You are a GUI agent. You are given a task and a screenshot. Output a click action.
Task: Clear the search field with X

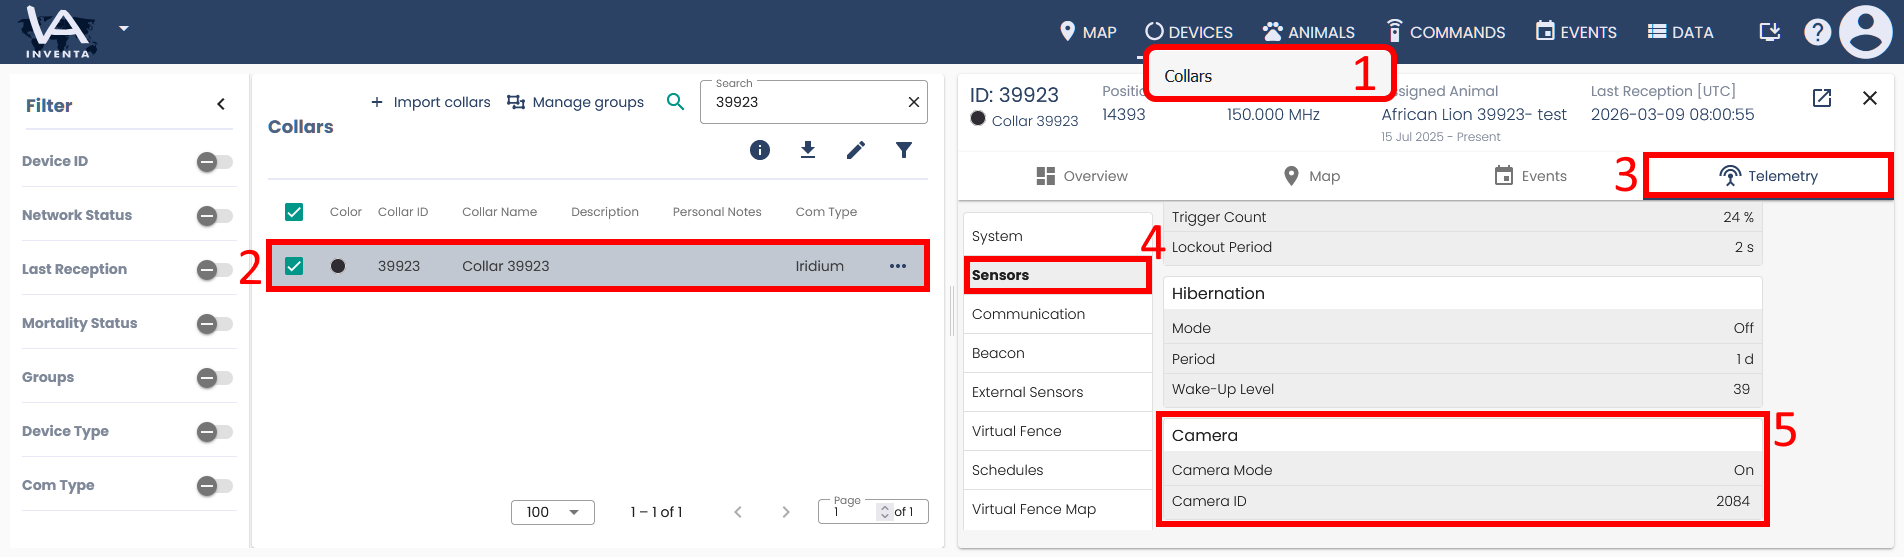tap(913, 102)
